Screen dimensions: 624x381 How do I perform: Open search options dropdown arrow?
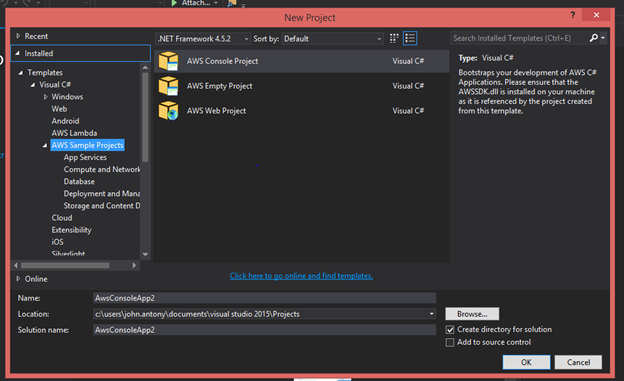603,38
